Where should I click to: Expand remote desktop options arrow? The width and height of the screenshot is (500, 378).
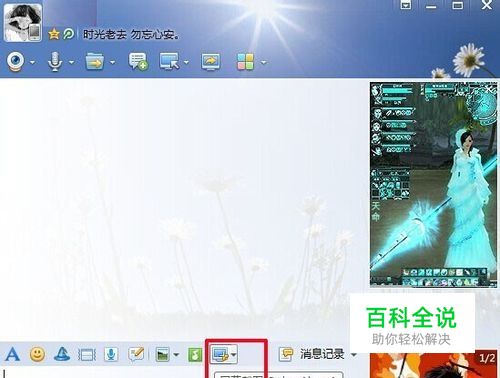click(186, 62)
